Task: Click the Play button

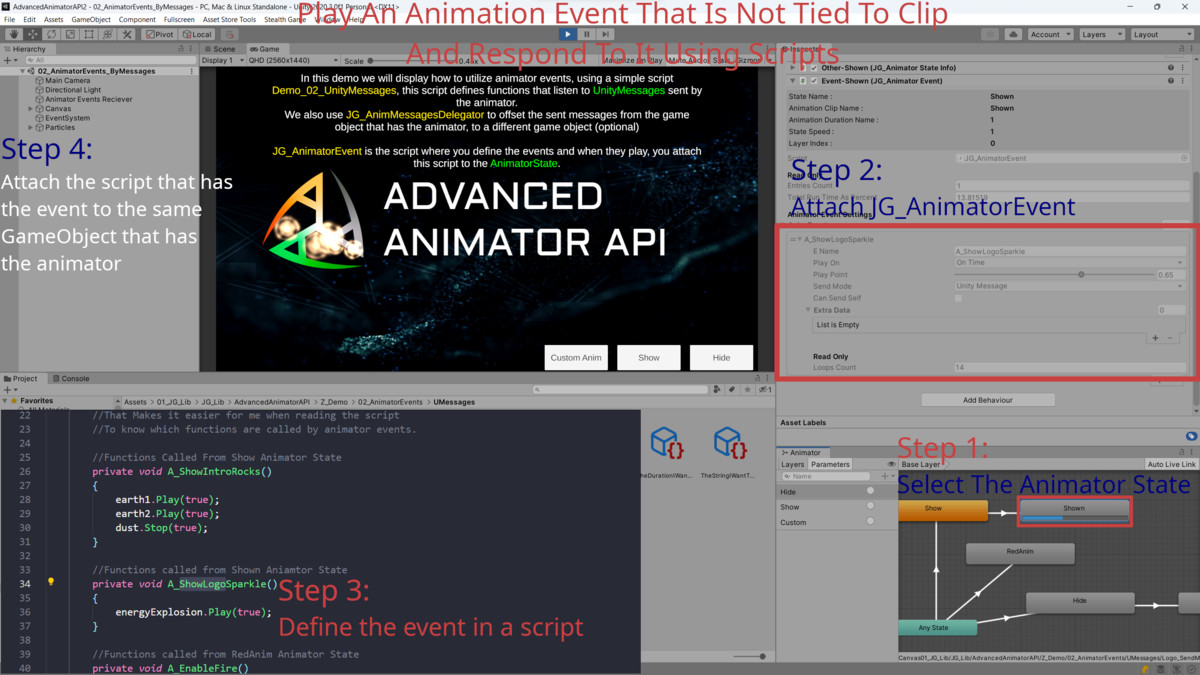Action: click(568, 34)
